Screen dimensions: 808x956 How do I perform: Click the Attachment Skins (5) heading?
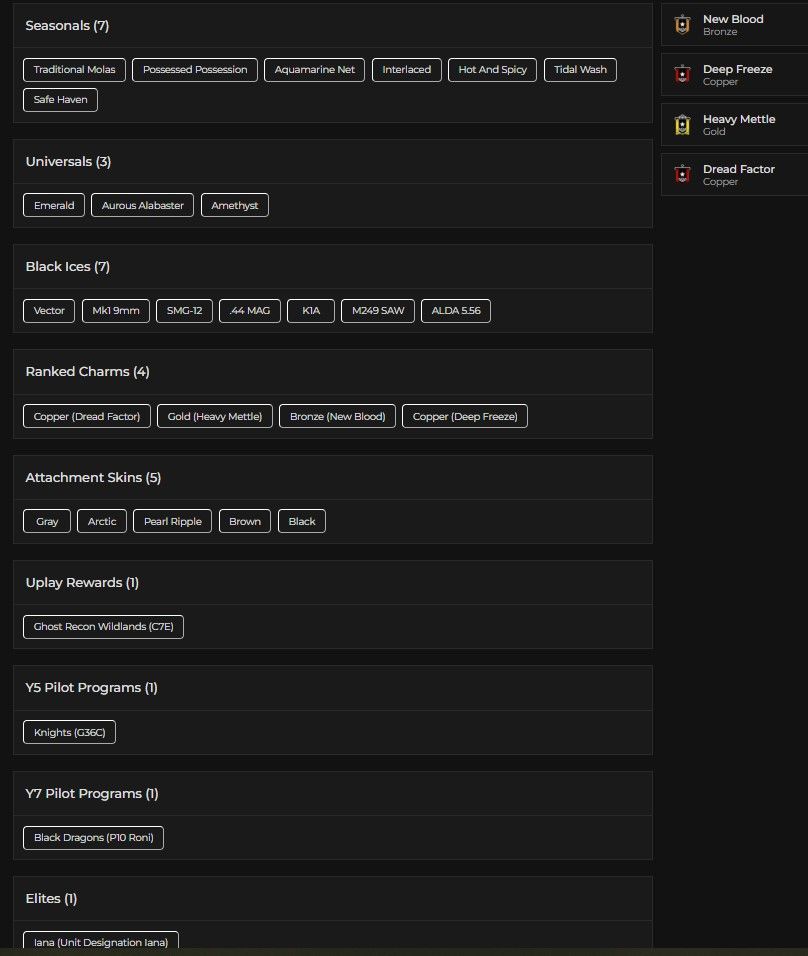click(x=93, y=477)
